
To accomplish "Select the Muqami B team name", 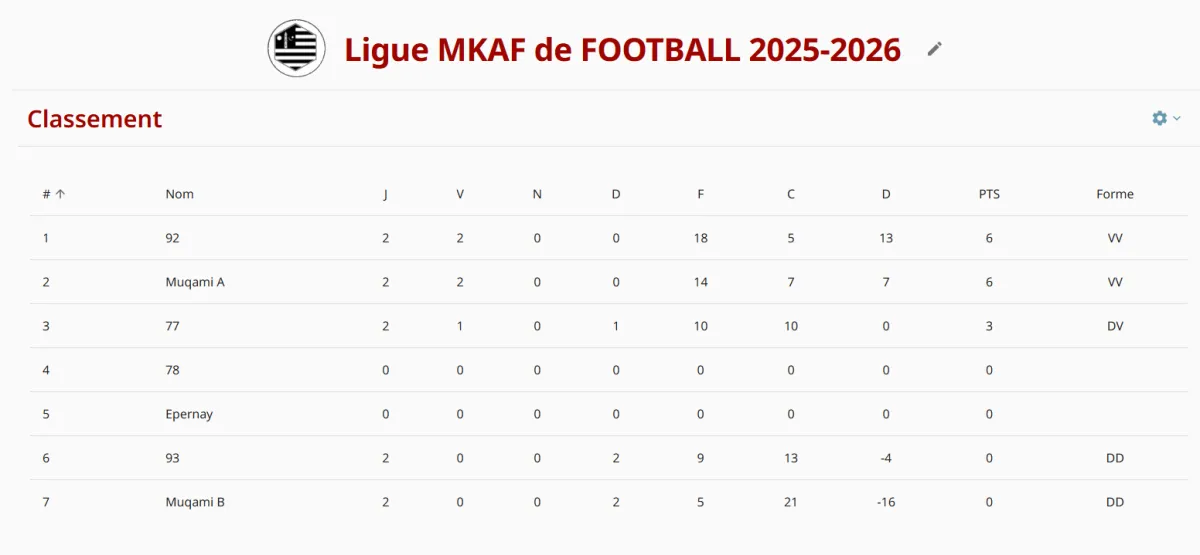I will click(195, 502).
